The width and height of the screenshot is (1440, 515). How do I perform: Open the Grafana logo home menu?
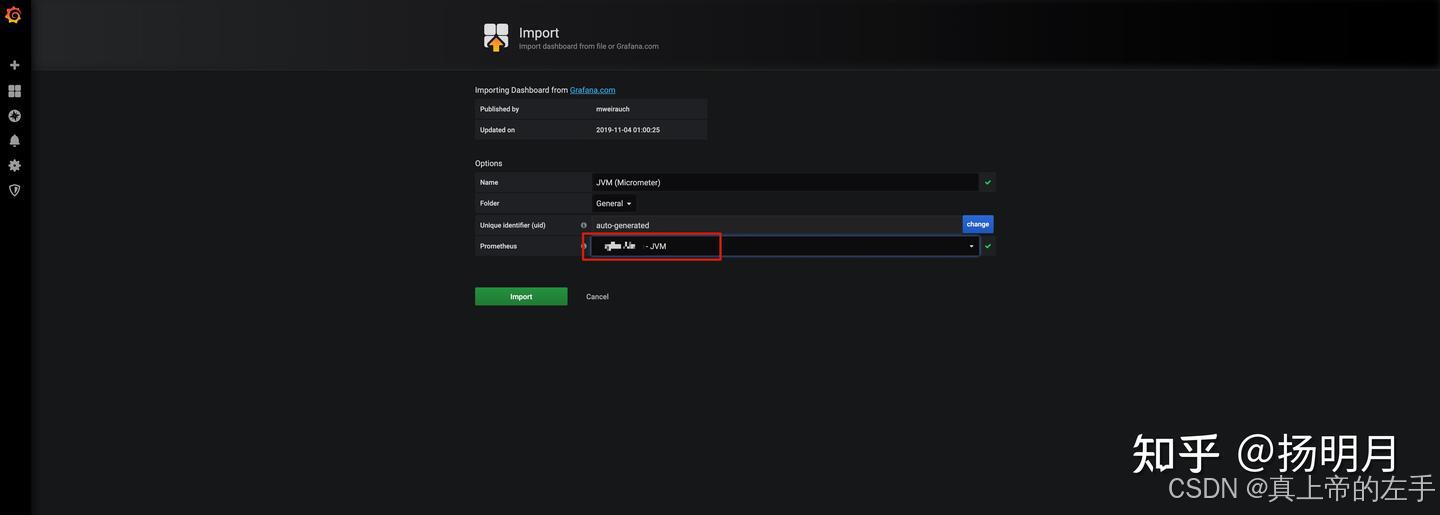pos(14,14)
